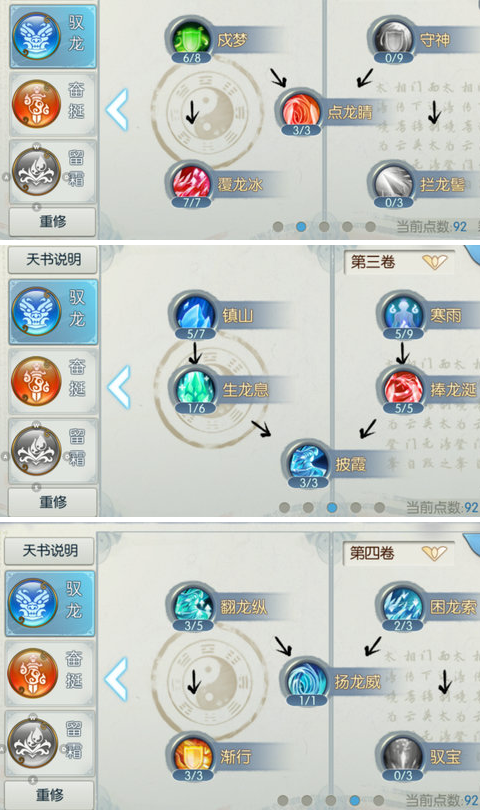Choose the 覆龙冰 skill icon

(191, 184)
